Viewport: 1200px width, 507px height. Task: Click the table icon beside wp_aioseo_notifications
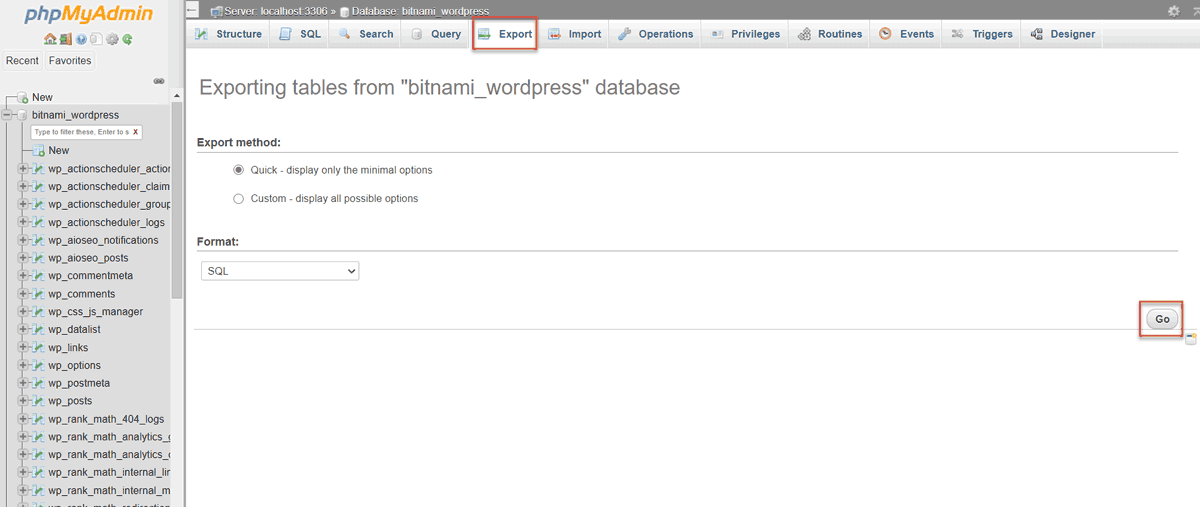point(39,240)
